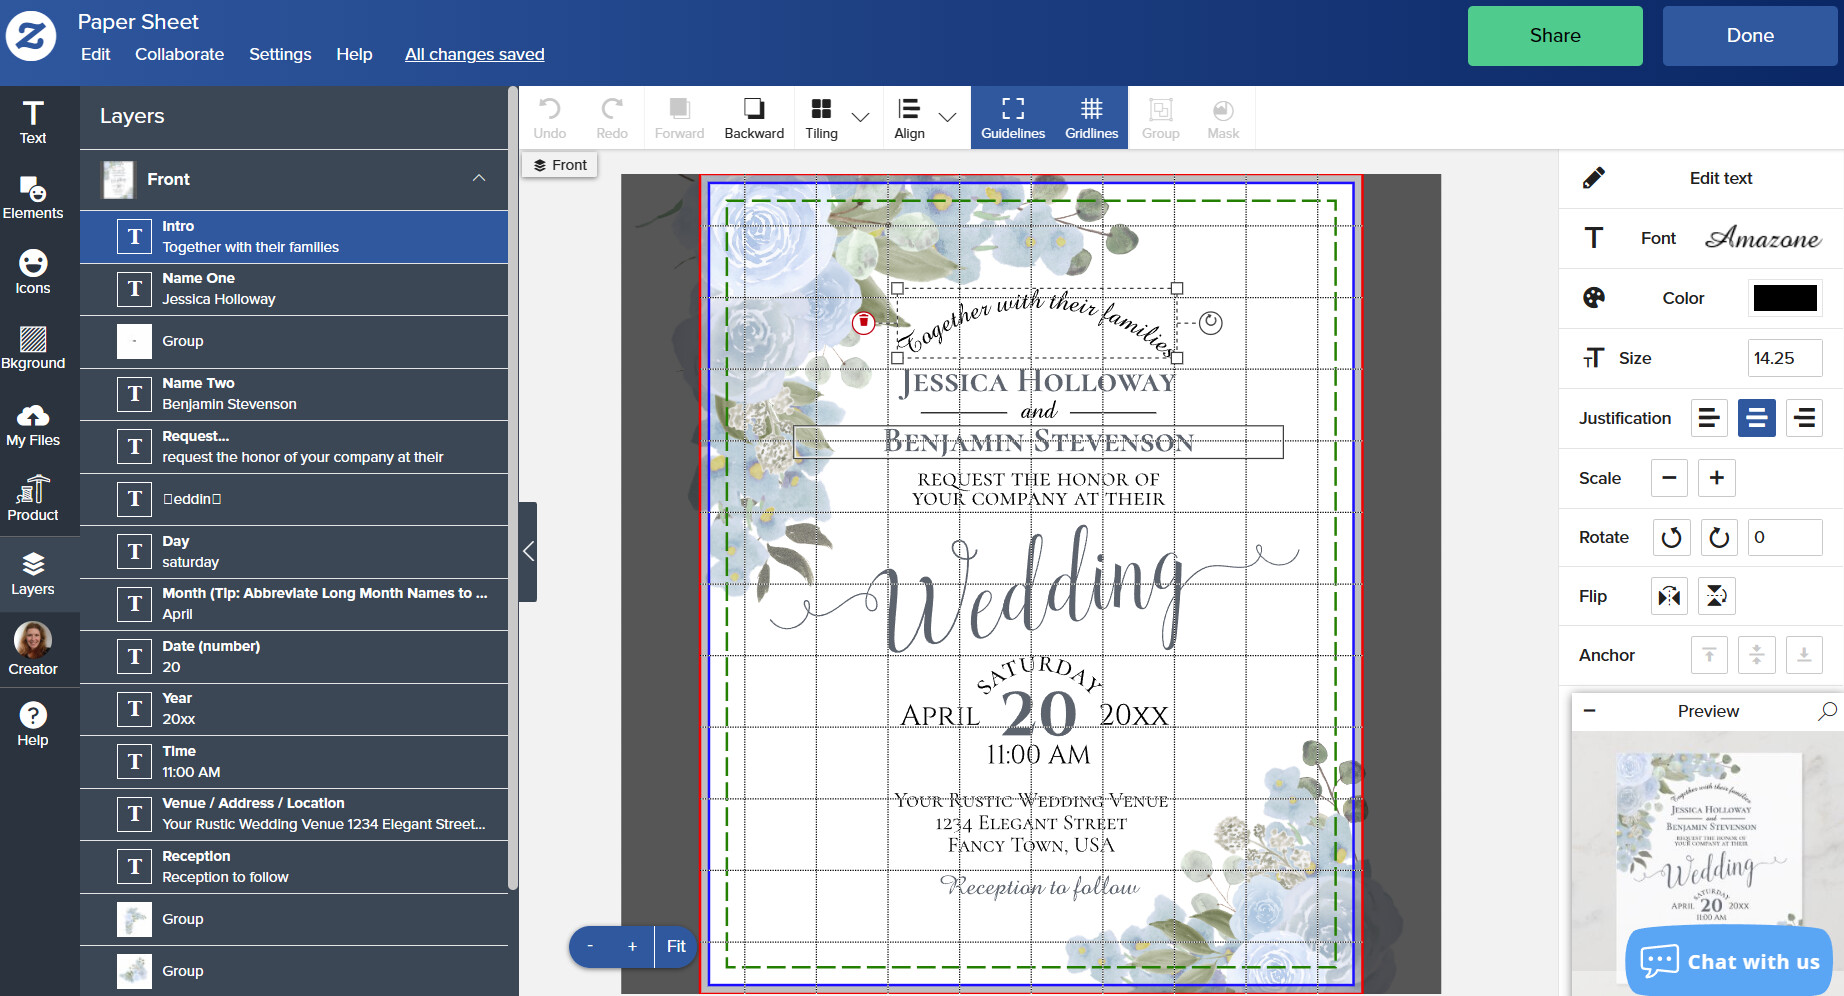Click the rotate handle on canvas

pyautogui.click(x=1211, y=322)
